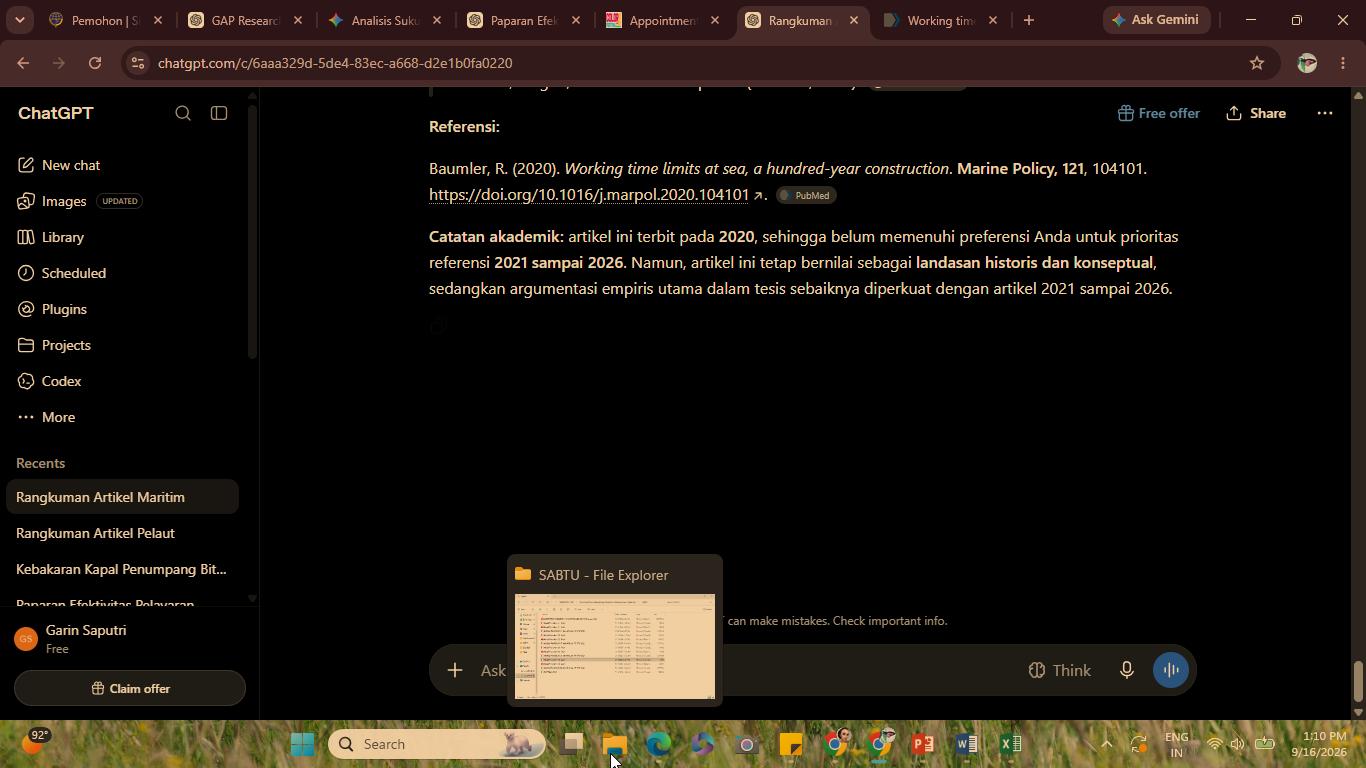The image size is (1366, 768).
Task: Open the tab search dropdown arrow in Chrome
Action: (19, 20)
